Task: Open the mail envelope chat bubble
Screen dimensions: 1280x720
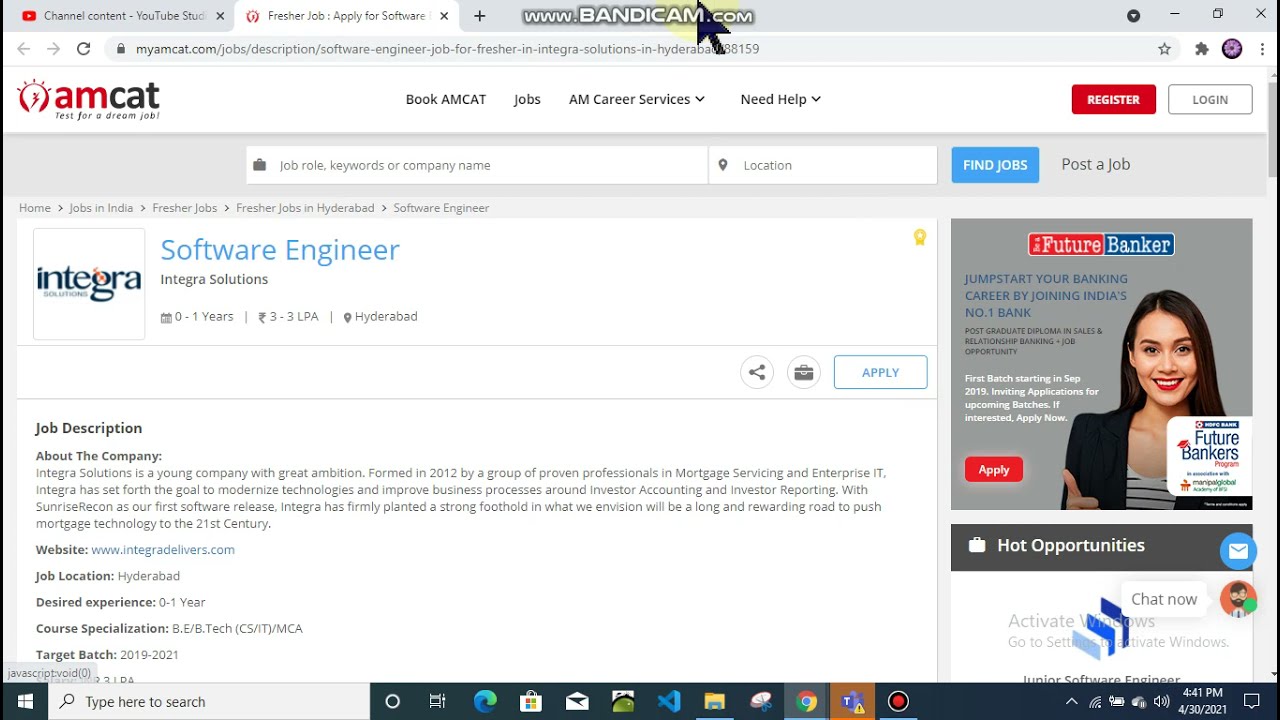Action: (x=1238, y=551)
